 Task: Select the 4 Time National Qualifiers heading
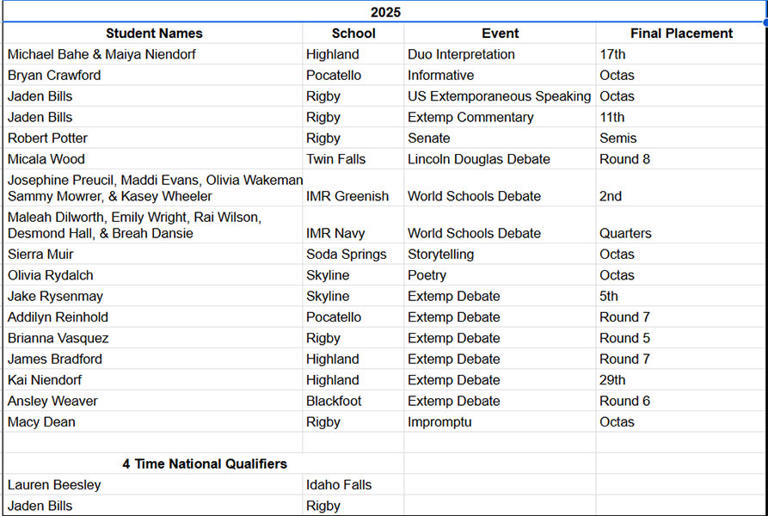coord(204,464)
